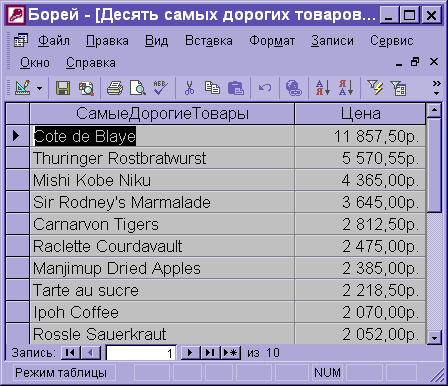
Task: Open the Сервис menu
Action: click(x=392, y=41)
